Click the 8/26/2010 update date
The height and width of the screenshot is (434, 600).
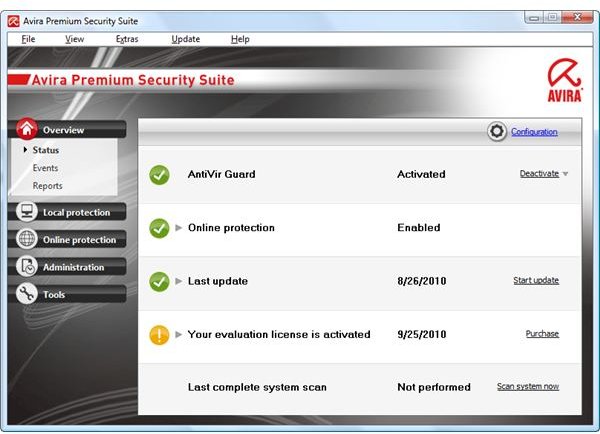pyautogui.click(x=422, y=281)
